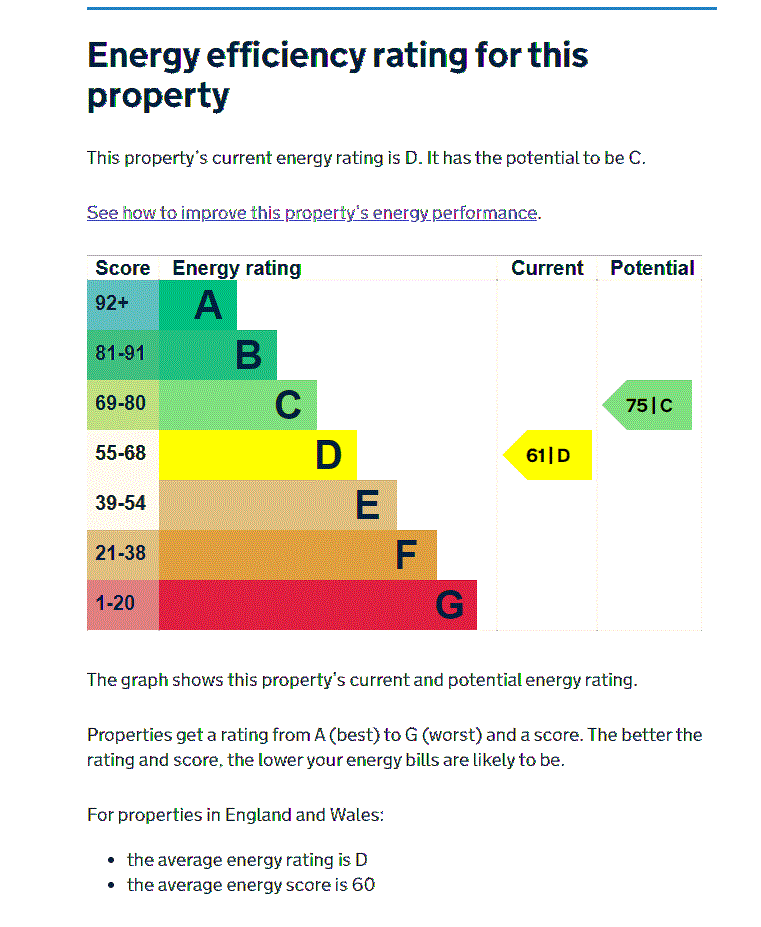Click the red G rating bar
Image resolution: width=761 pixels, height=927 pixels.
coord(318,605)
